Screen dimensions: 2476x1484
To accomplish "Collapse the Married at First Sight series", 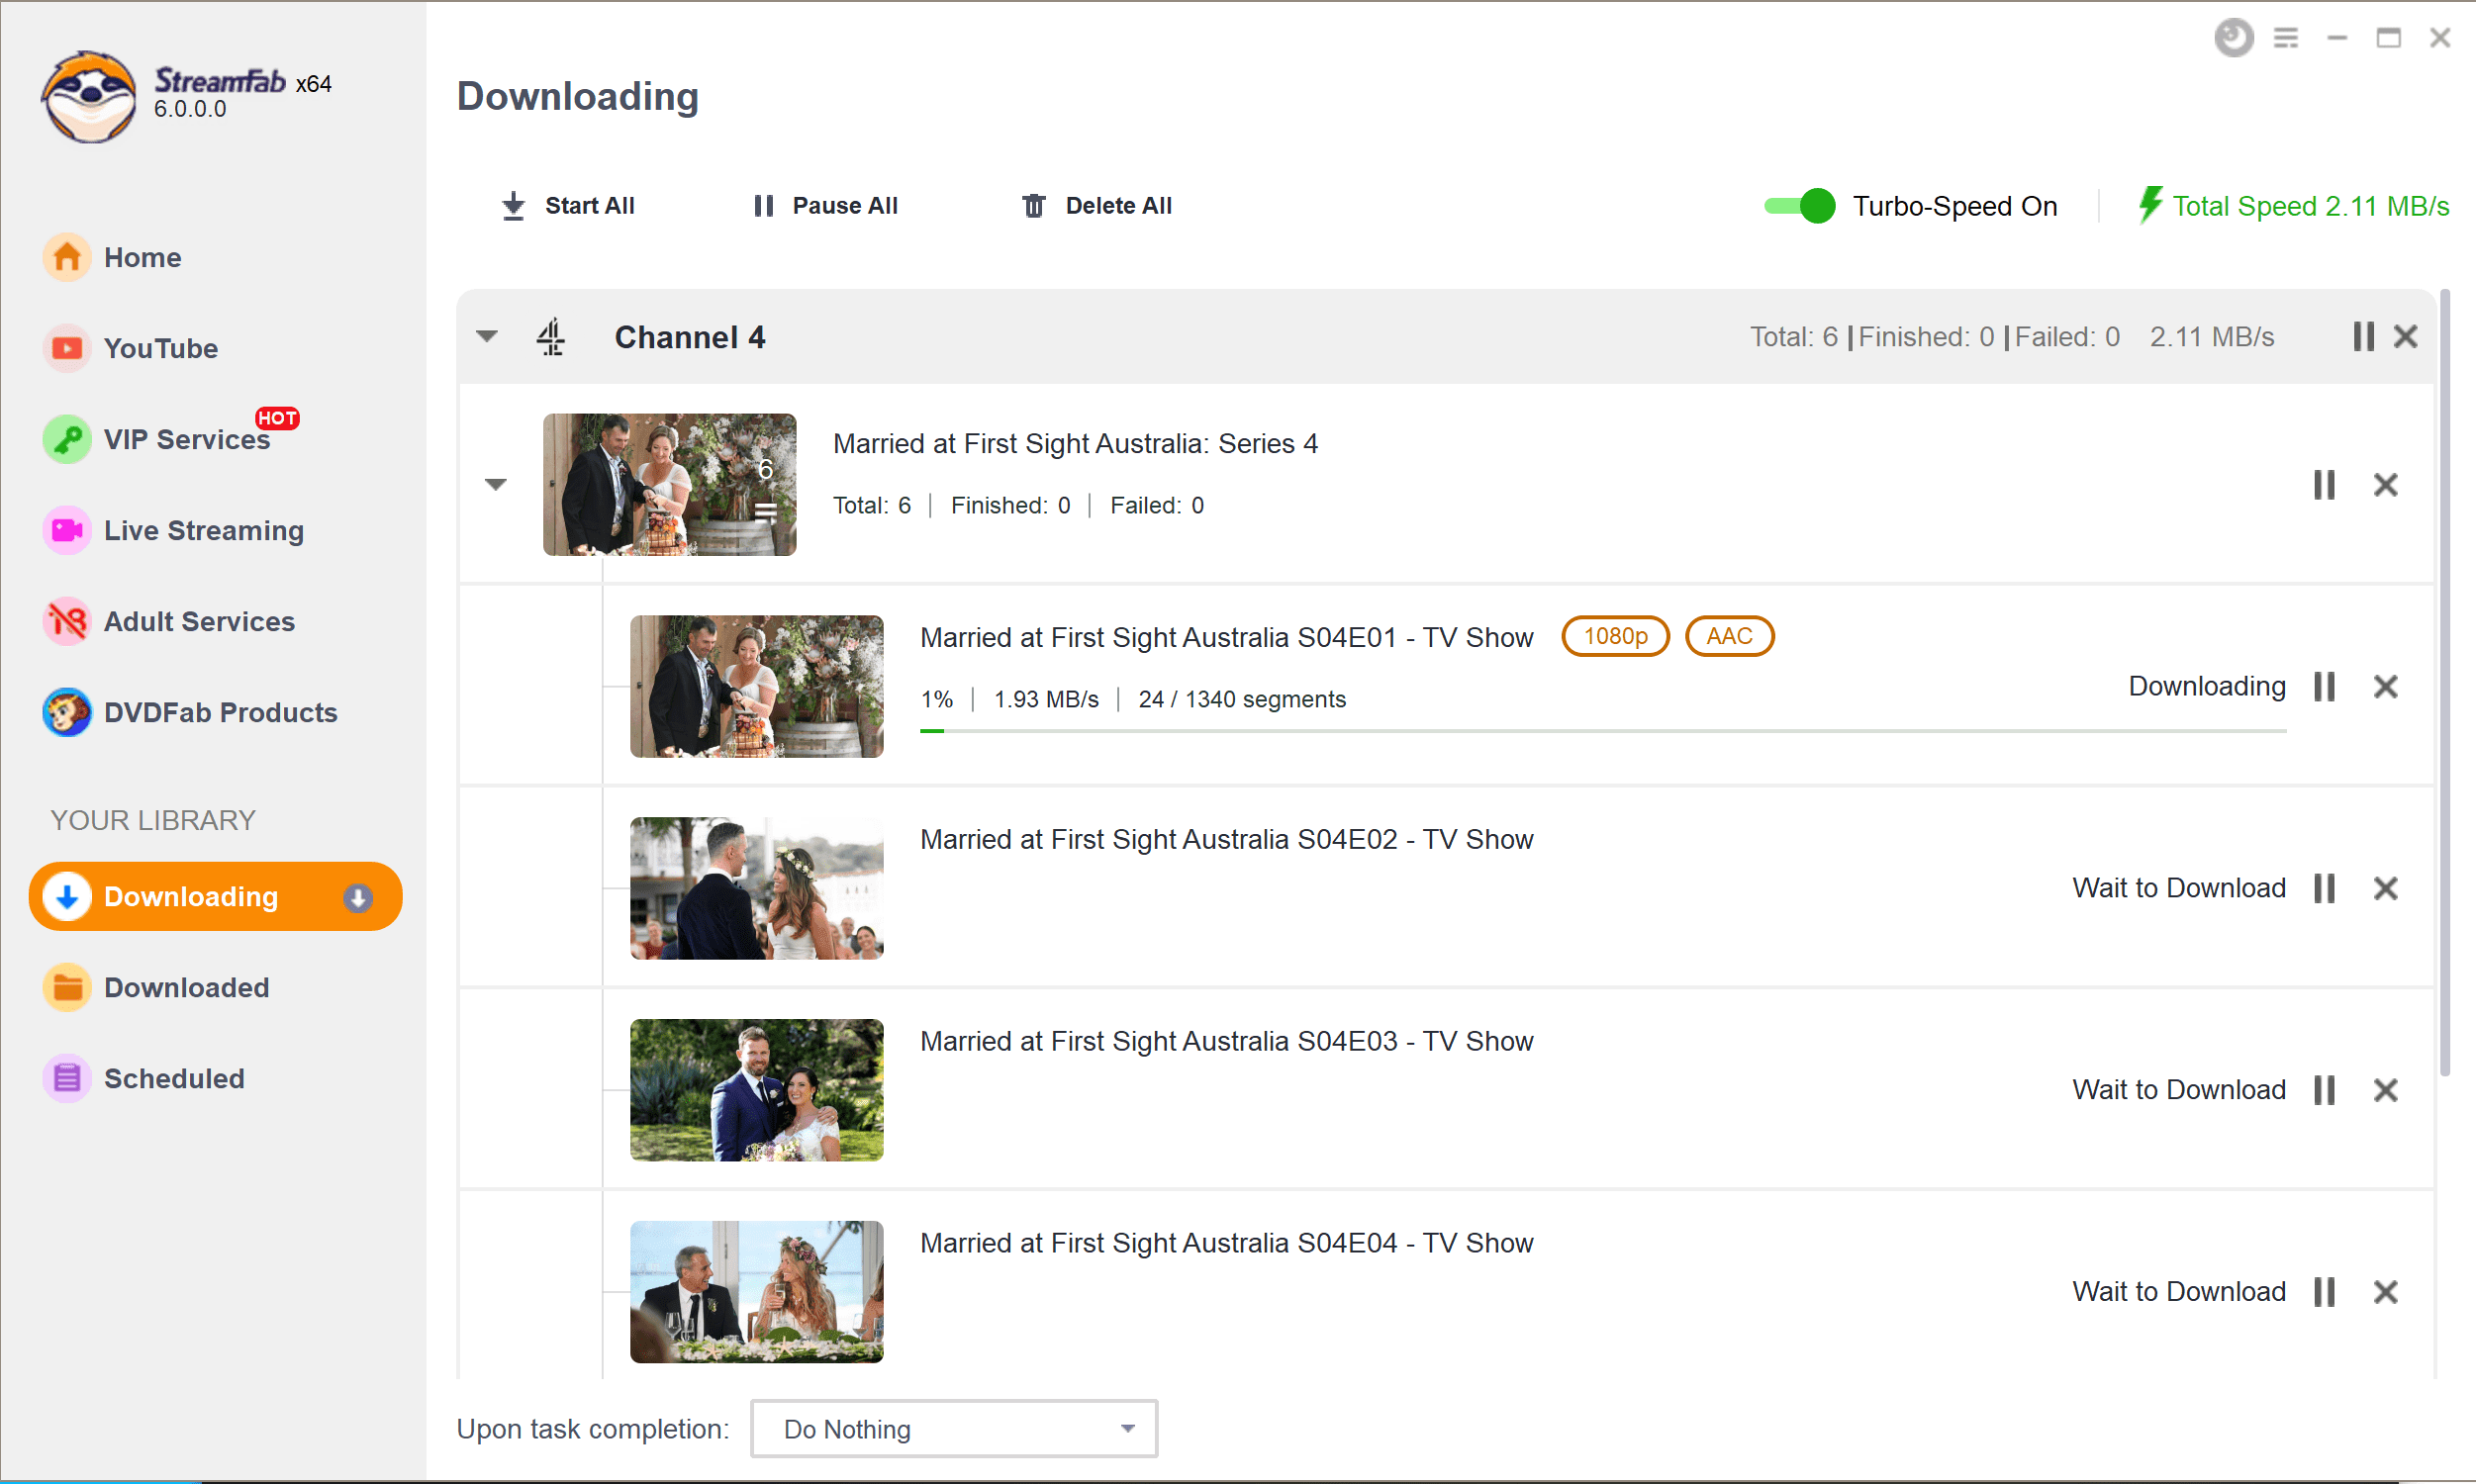I will 495,483.
